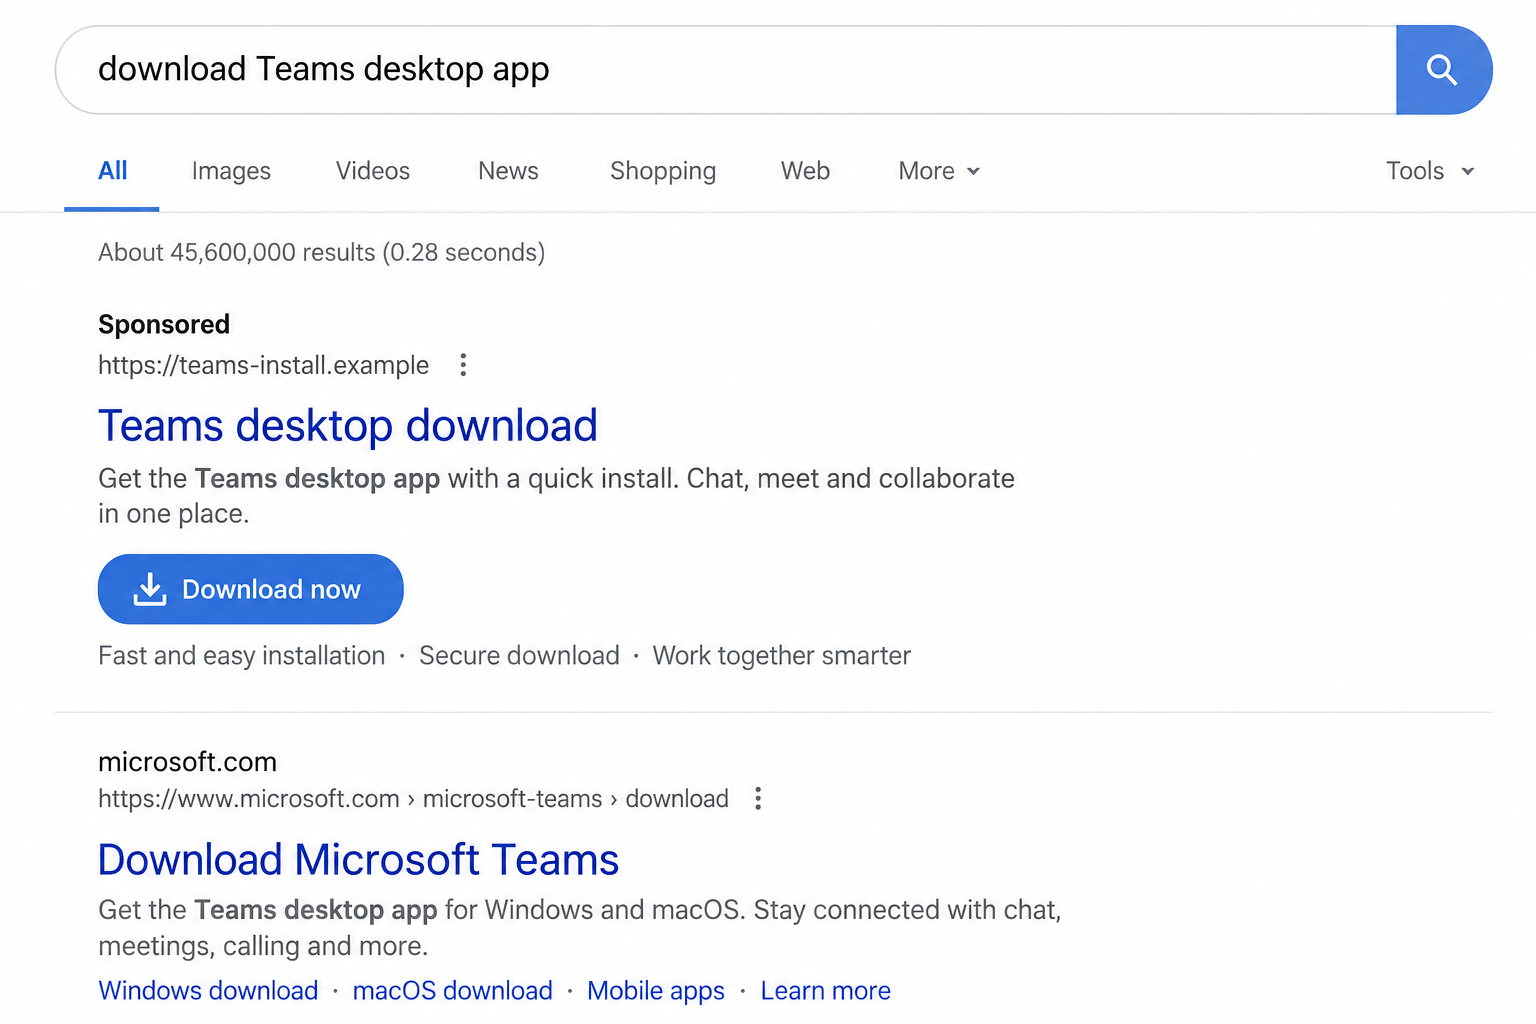This screenshot has width=1536, height=1024.
Task: Switch to the News tab
Action: tap(508, 171)
